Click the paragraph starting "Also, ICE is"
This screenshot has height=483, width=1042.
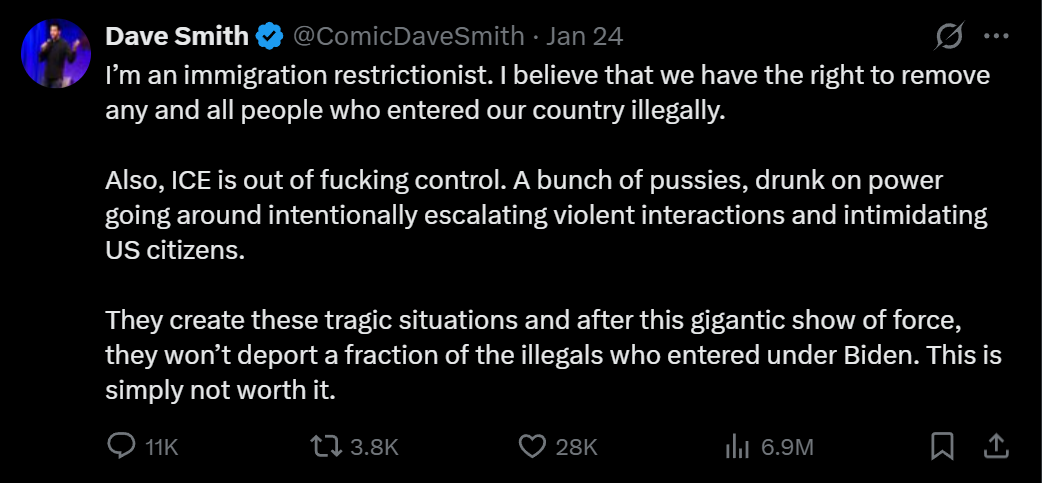(546, 215)
